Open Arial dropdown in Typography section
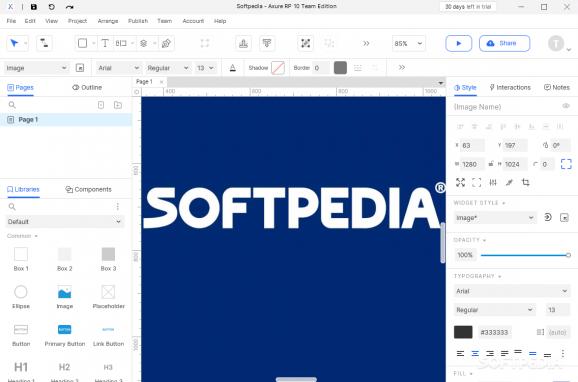 [x=512, y=291]
